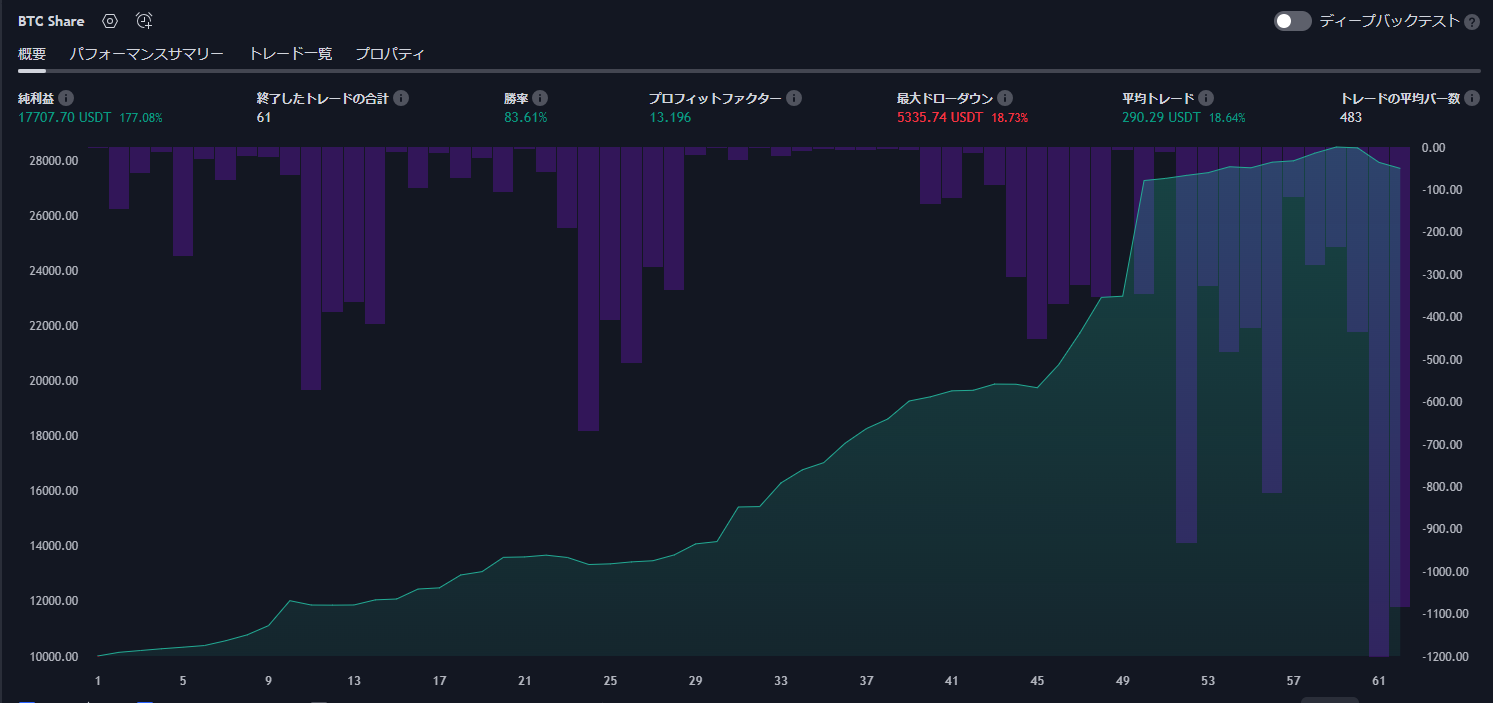Click the 純利益 metric label
Screen dimensions: 1493x703
[x=36, y=98]
